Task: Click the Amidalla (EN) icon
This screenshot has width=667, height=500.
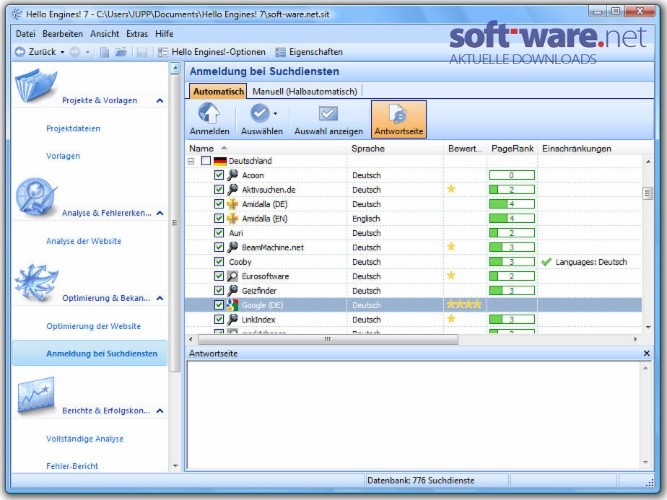Action: [x=232, y=219]
